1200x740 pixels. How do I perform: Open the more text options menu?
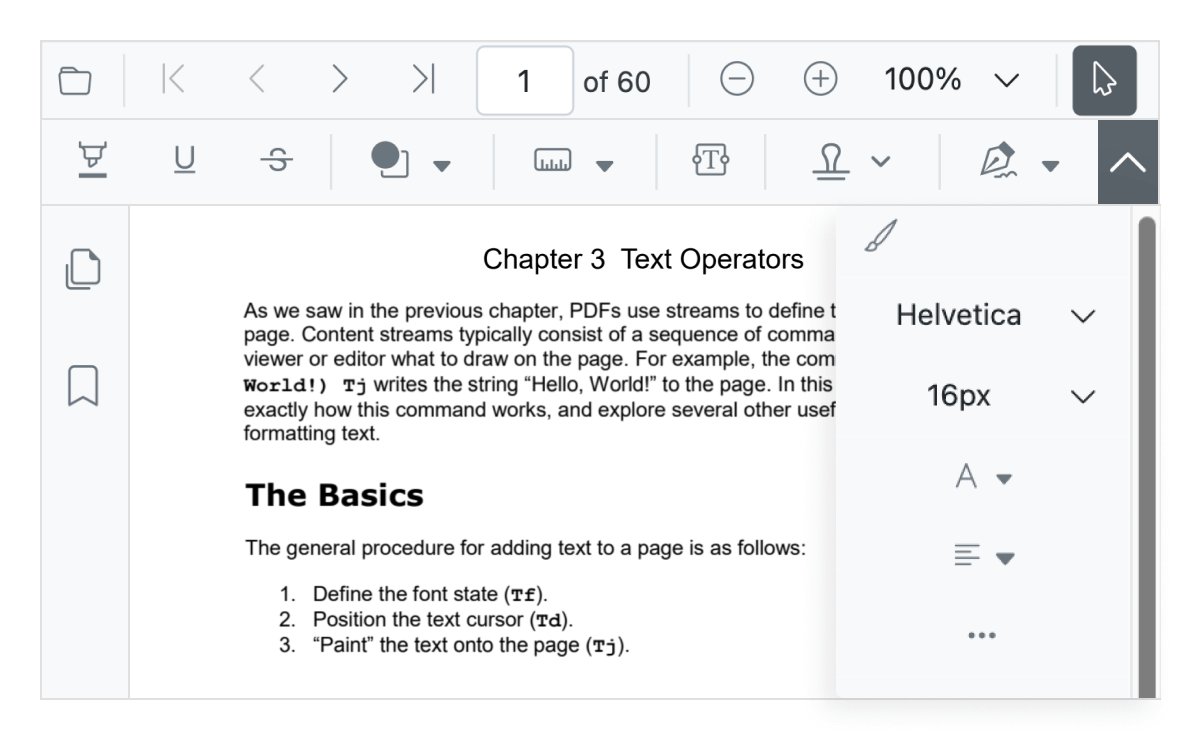click(x=981, y=633)
